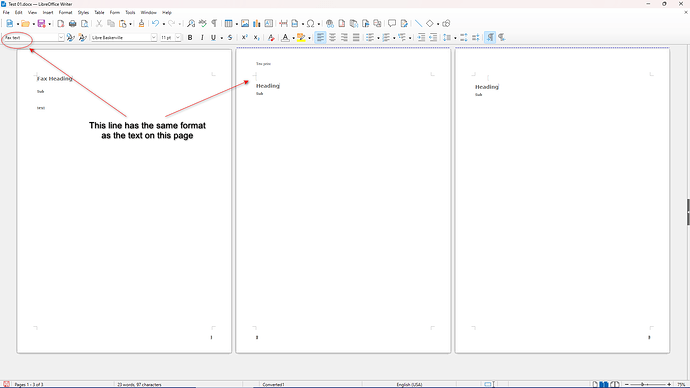This screenshot has width=690, height=388.
Task: Toggle Underline formatting
Action: (x=213, y=38)
